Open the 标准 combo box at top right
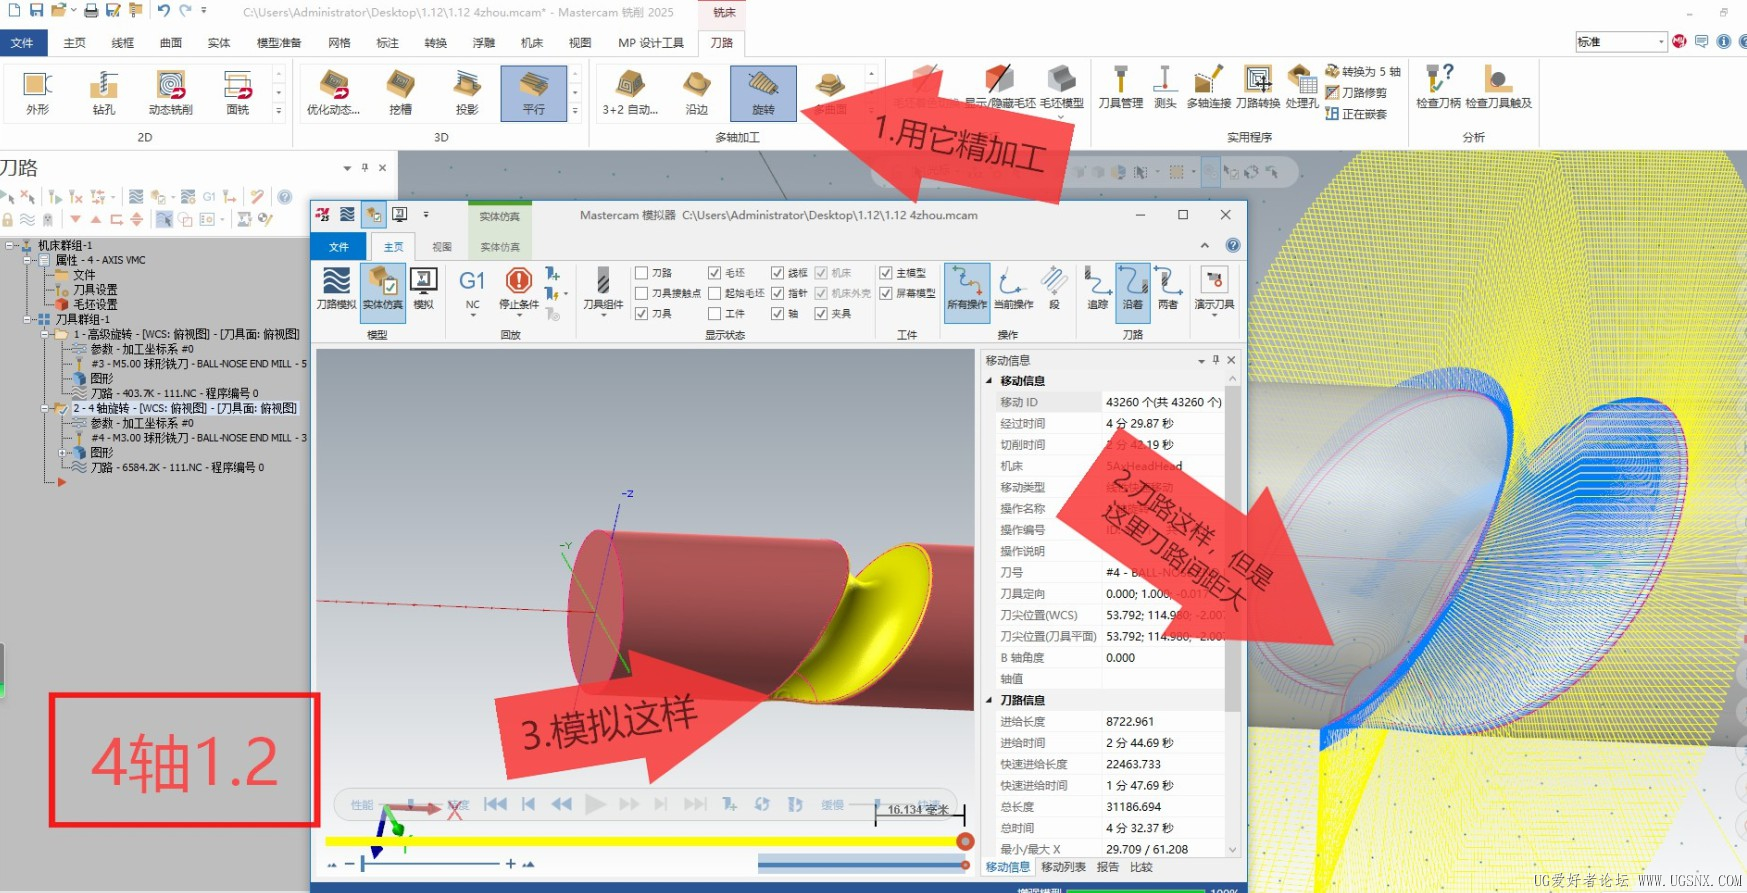This screenshot has width=1747, height=893. pyautogui.click(x=1620, y=42)
